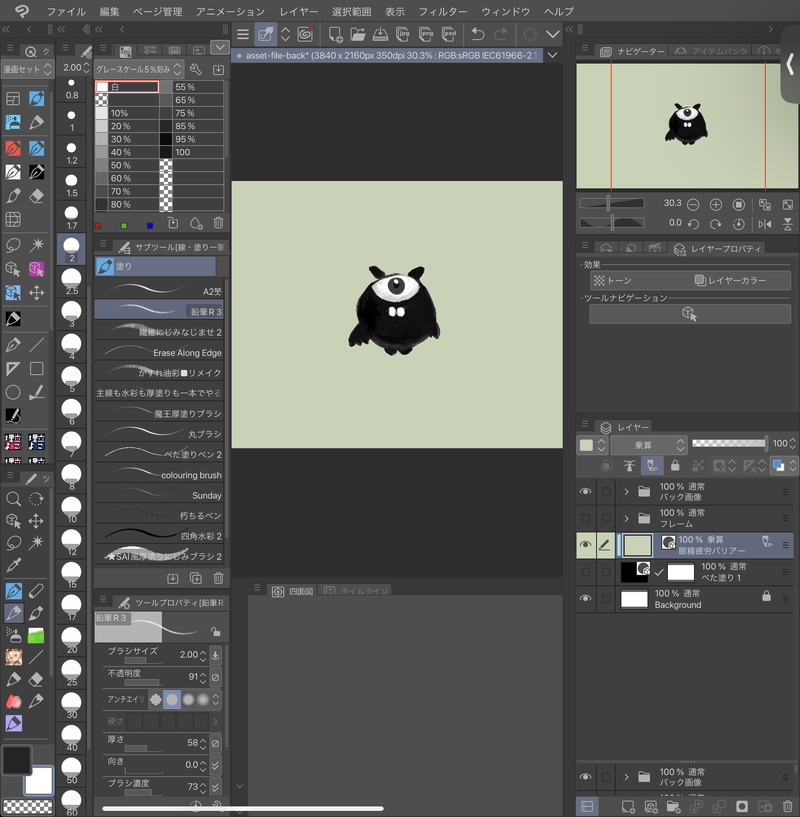Open the 漫画セット tool set dropdown
Image resolution: width=800 pixels, height=817 pixels.
pyautogui.click(x=27, y=69)
